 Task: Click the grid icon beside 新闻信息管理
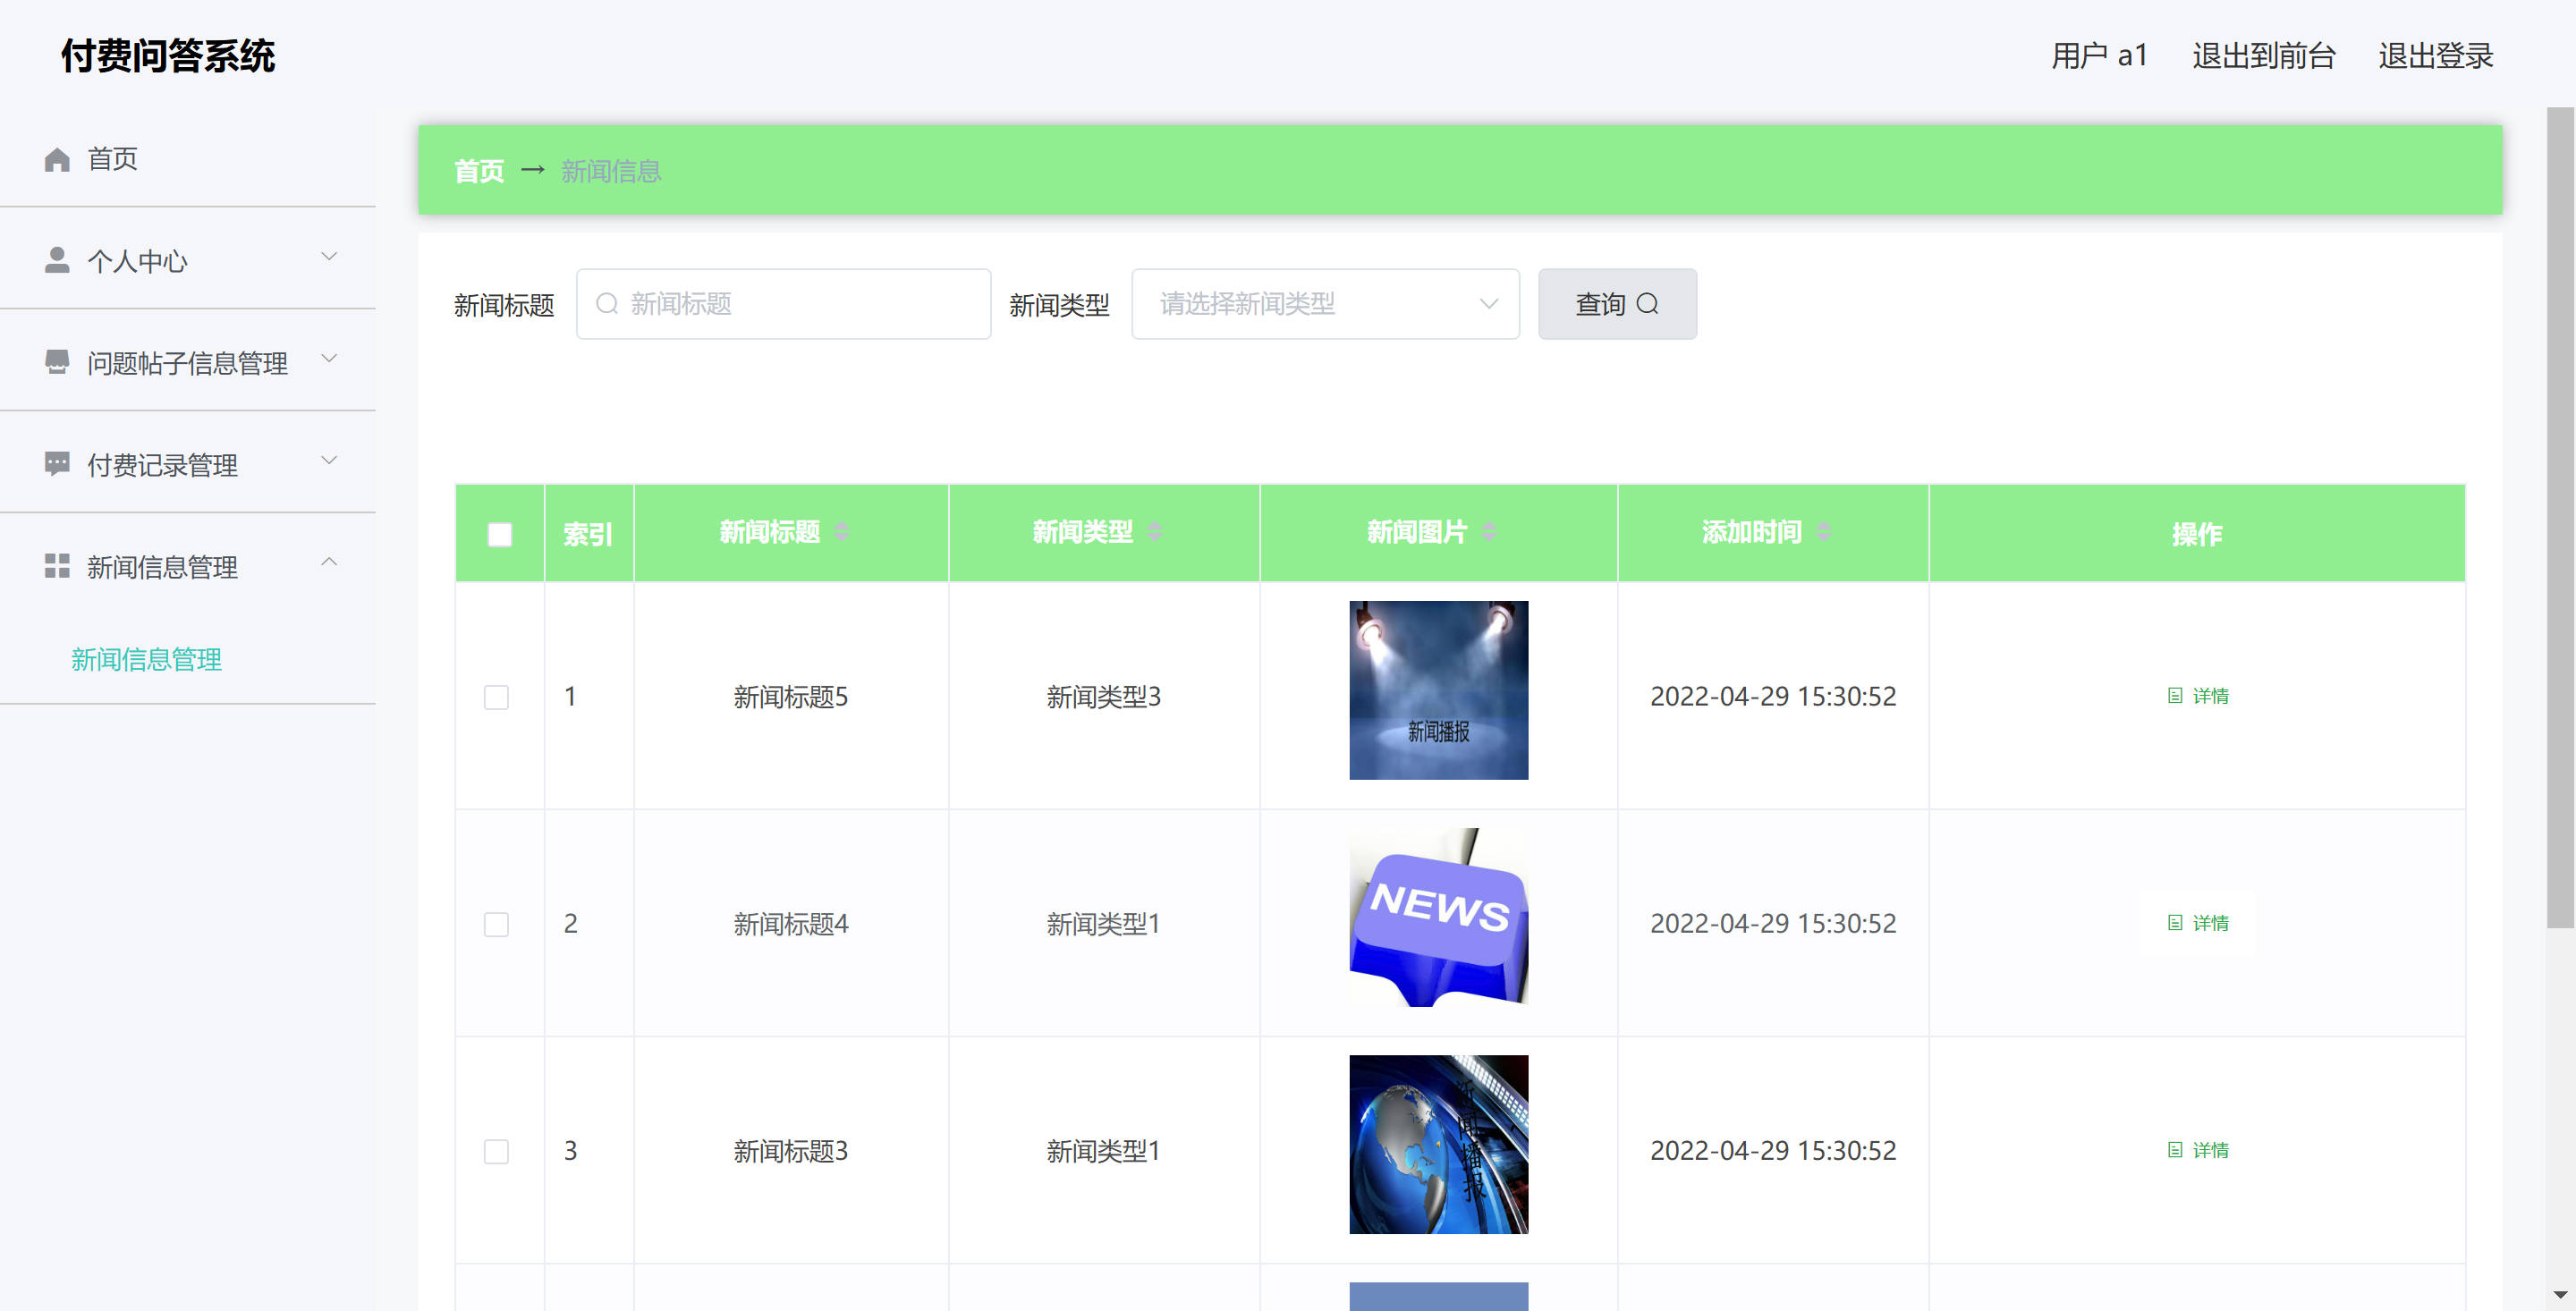(57, 566)
